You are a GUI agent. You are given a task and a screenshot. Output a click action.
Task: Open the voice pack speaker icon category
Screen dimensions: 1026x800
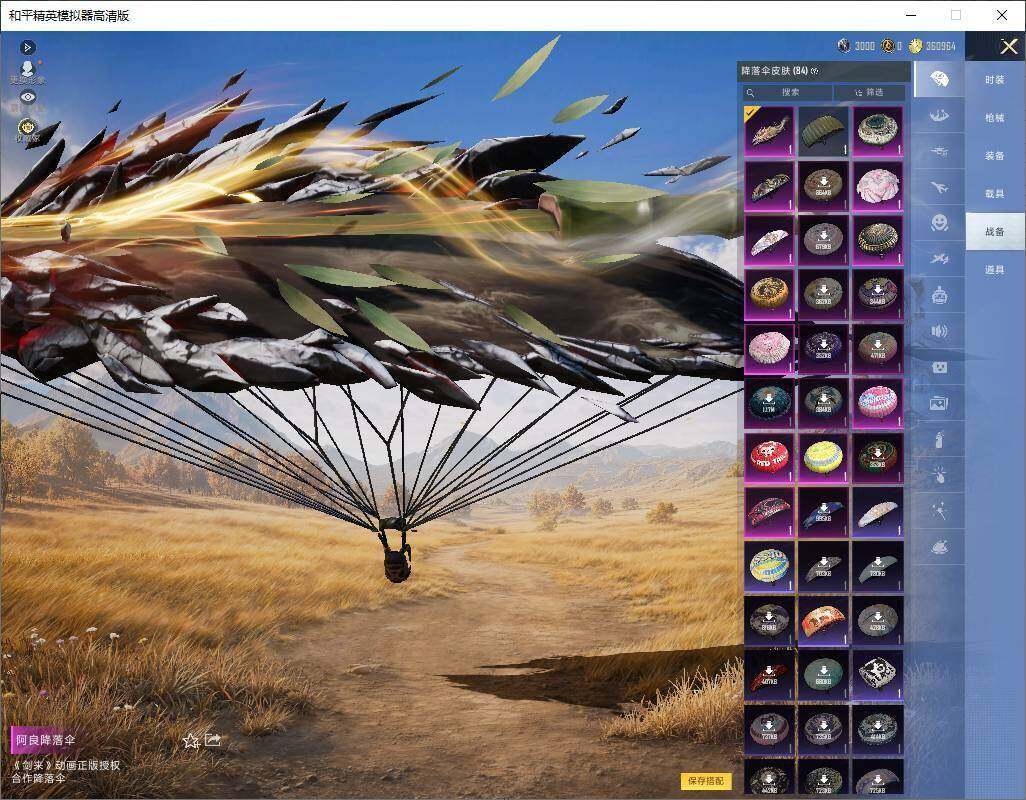coord(939,331)
